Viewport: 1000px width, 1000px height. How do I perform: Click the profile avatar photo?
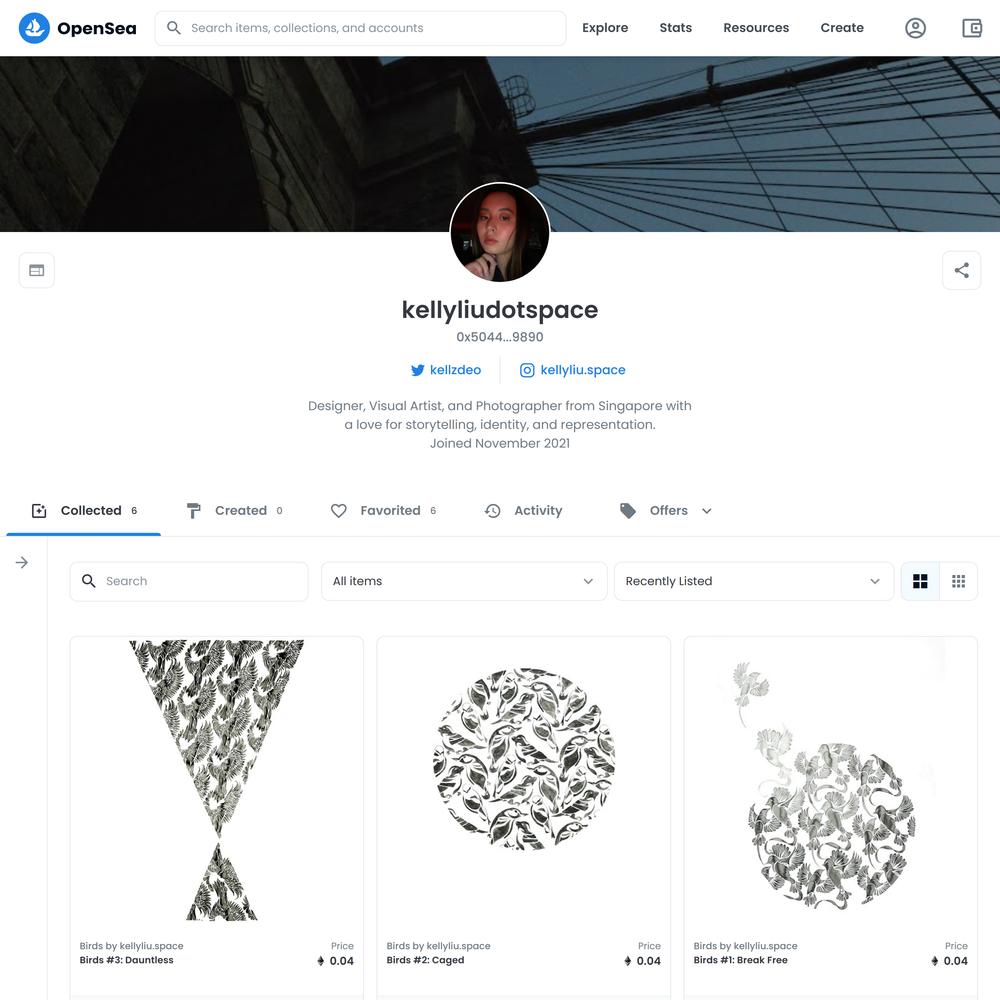pos(499,232)
